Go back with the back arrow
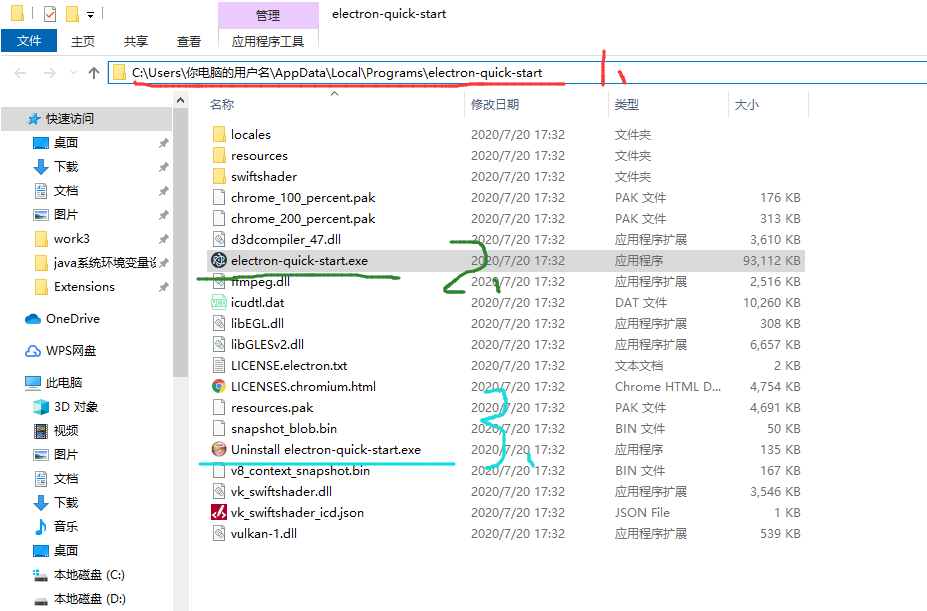The width and height of the screenshot is (927, 611). point(20,73)
